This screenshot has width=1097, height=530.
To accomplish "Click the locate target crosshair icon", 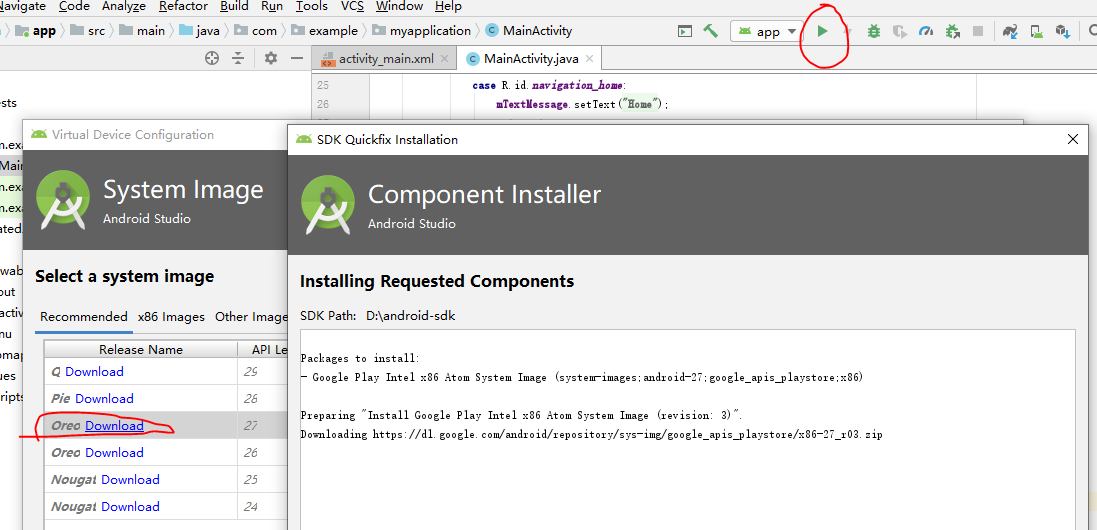I will [x=212, y=58].
